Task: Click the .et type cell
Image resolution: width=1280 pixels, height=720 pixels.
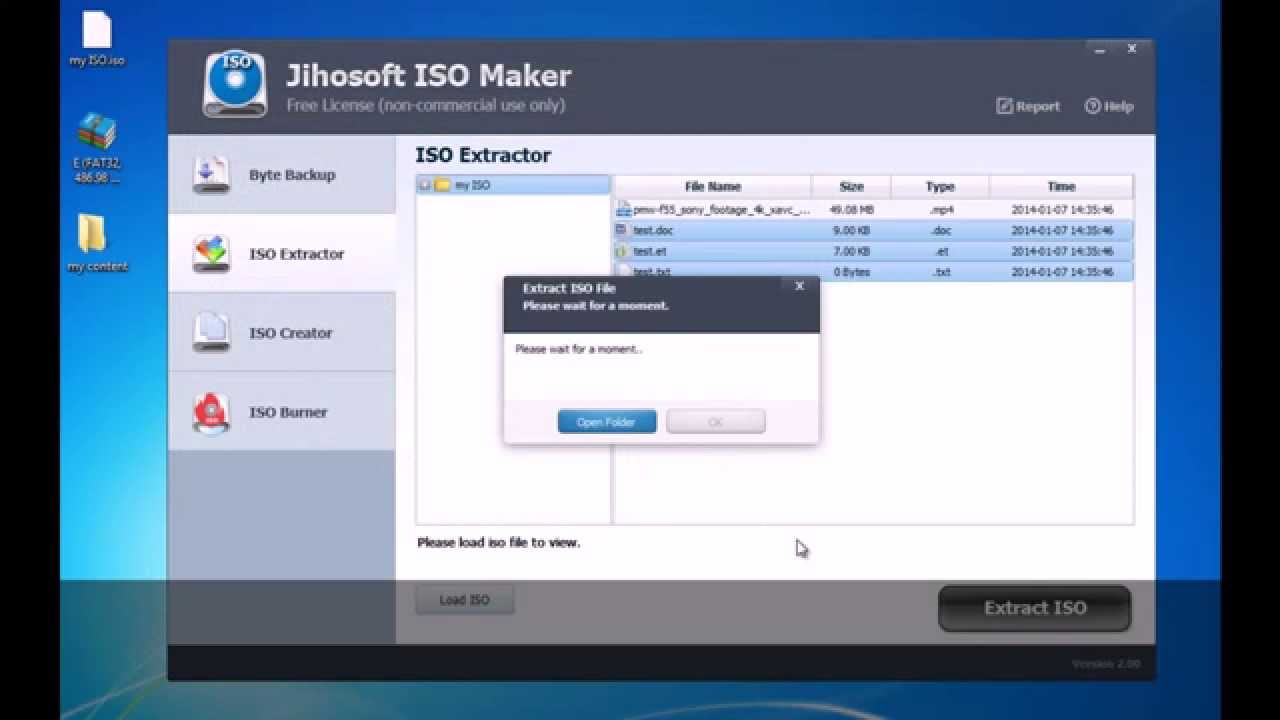Action: pos(940,252)
